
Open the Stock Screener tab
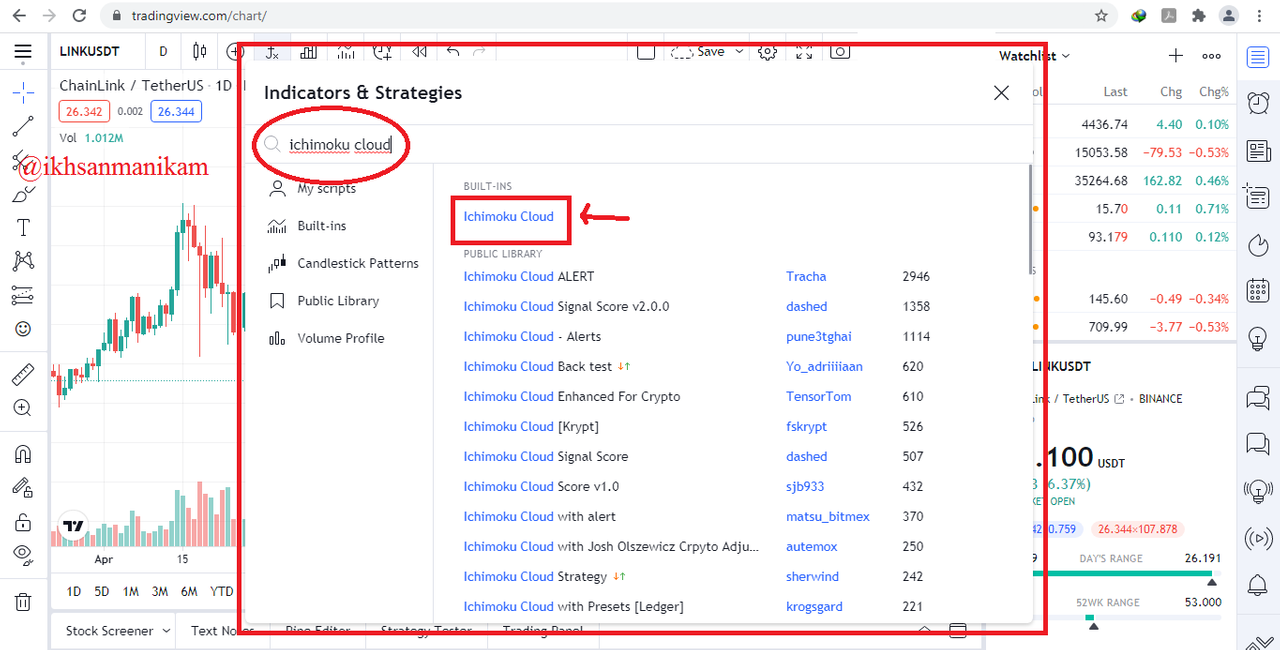click(109, 631)
